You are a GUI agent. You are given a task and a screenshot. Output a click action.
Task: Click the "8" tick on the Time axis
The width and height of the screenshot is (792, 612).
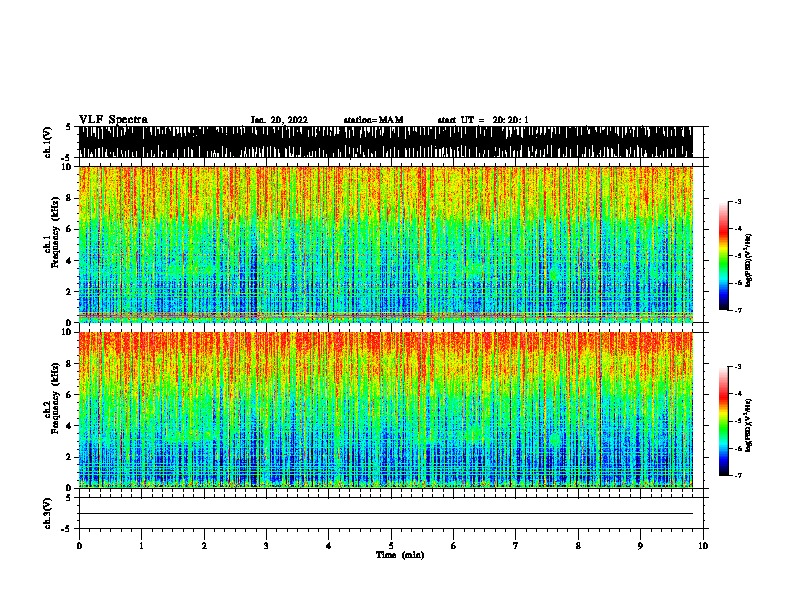pyautogui.click(x=578, y=546)
